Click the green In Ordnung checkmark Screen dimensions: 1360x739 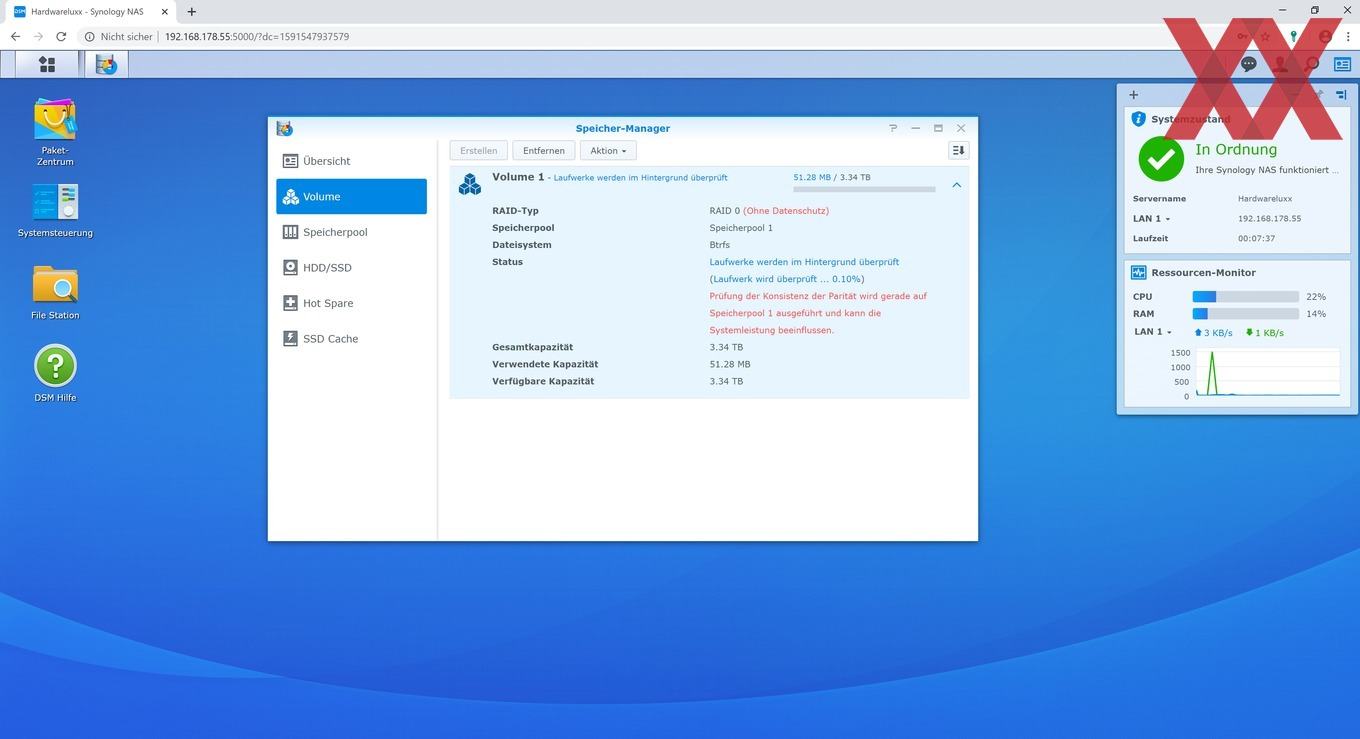tap(1161, 159)
